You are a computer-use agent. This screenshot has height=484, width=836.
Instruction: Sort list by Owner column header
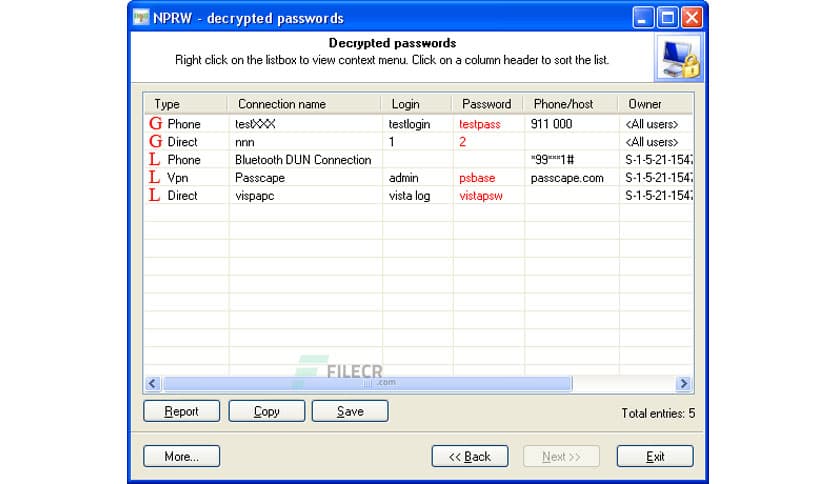pos(655,104)
